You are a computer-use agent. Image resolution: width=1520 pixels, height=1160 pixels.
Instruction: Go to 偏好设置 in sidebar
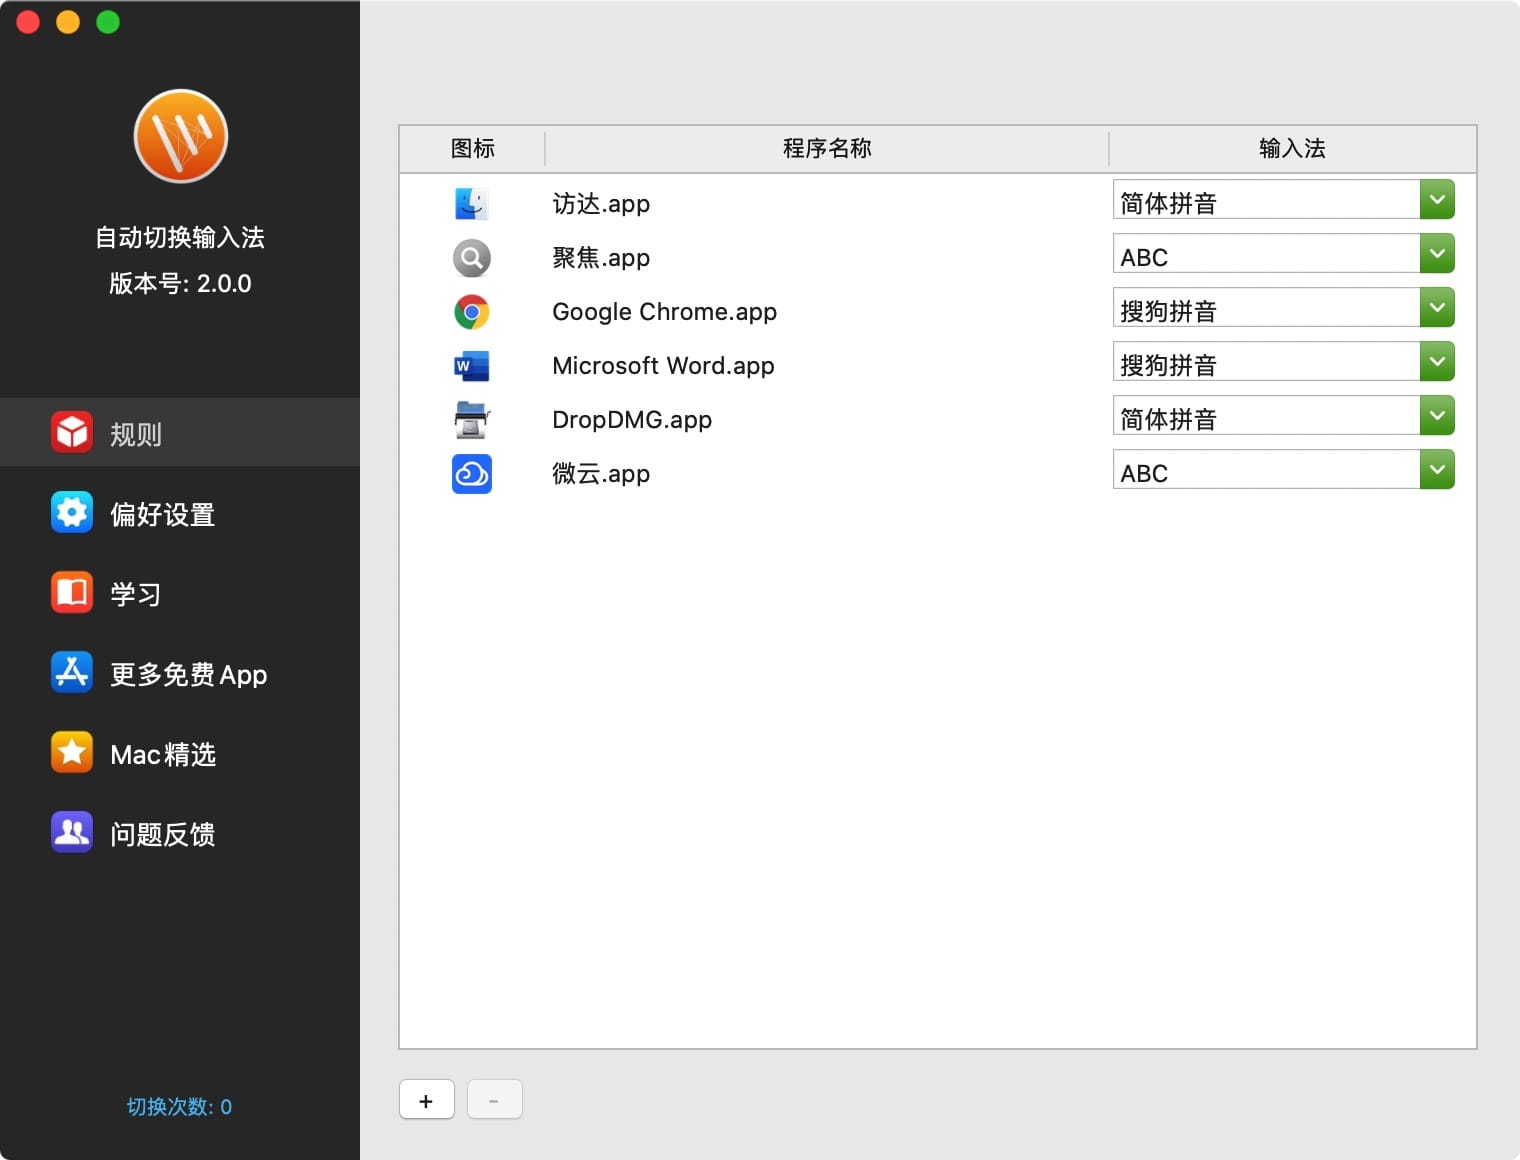point(180,512)
